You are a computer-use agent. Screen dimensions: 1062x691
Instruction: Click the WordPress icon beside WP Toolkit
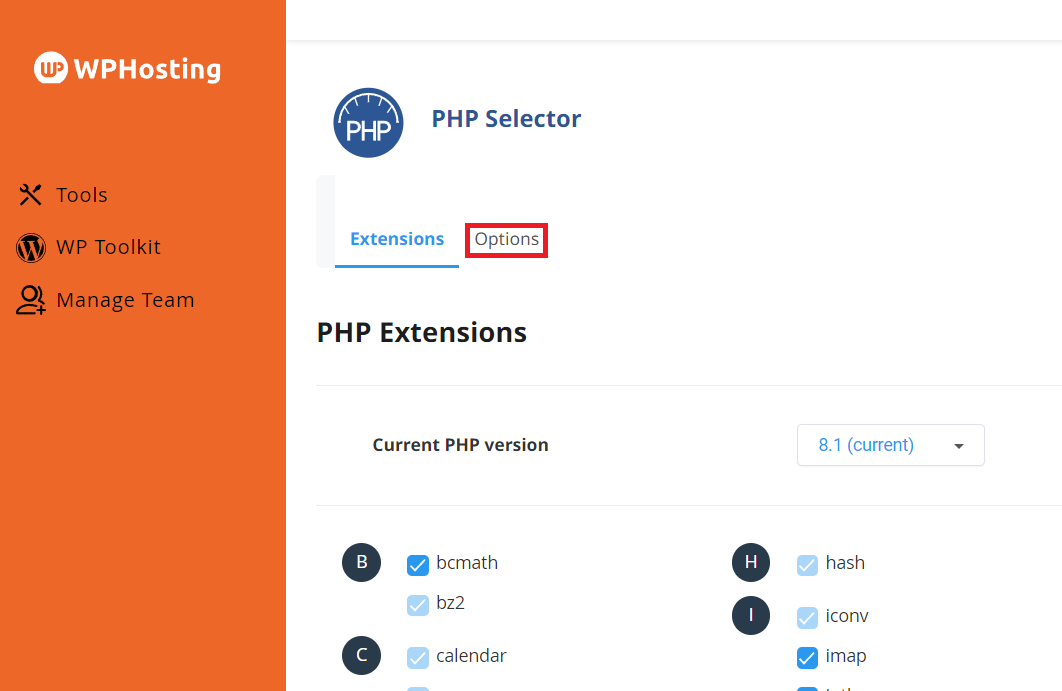[31, 248]
